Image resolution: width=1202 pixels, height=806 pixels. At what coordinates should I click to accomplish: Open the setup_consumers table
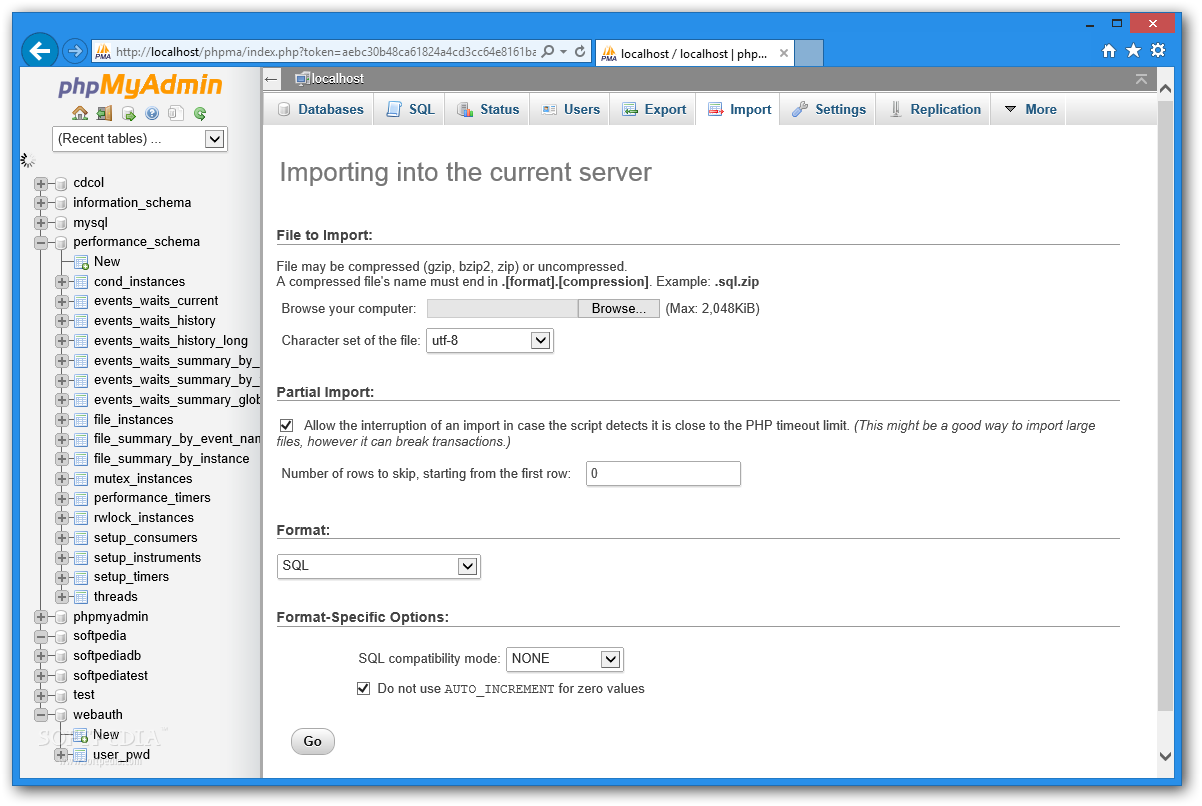click(x=146, y=538)
